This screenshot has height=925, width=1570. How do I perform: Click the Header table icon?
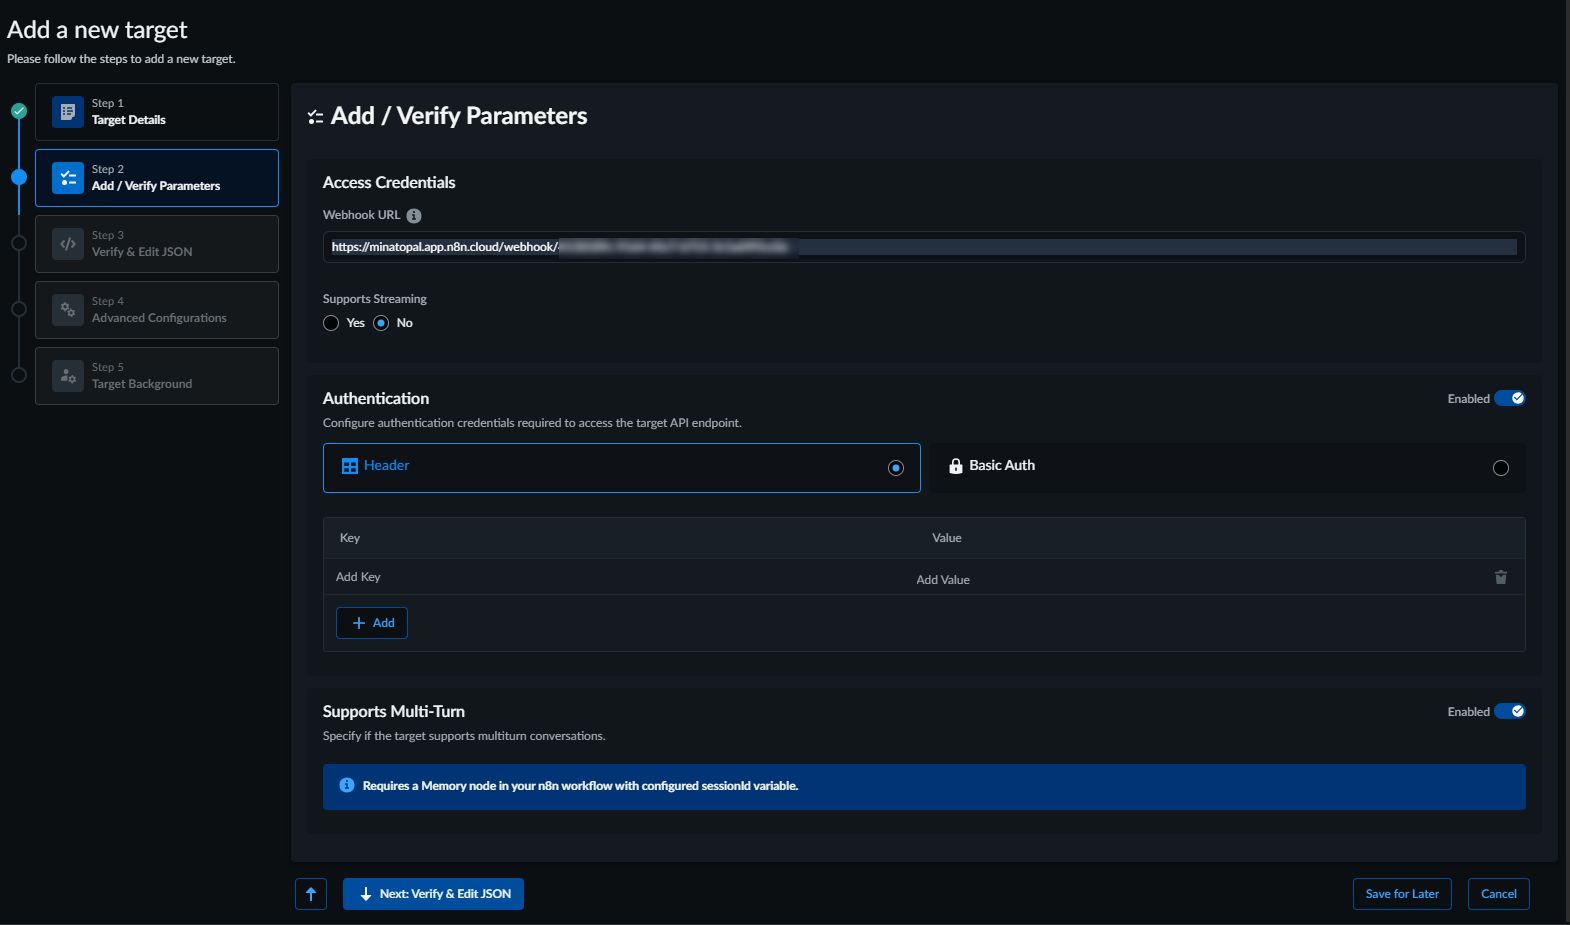(x=350, y=466)
